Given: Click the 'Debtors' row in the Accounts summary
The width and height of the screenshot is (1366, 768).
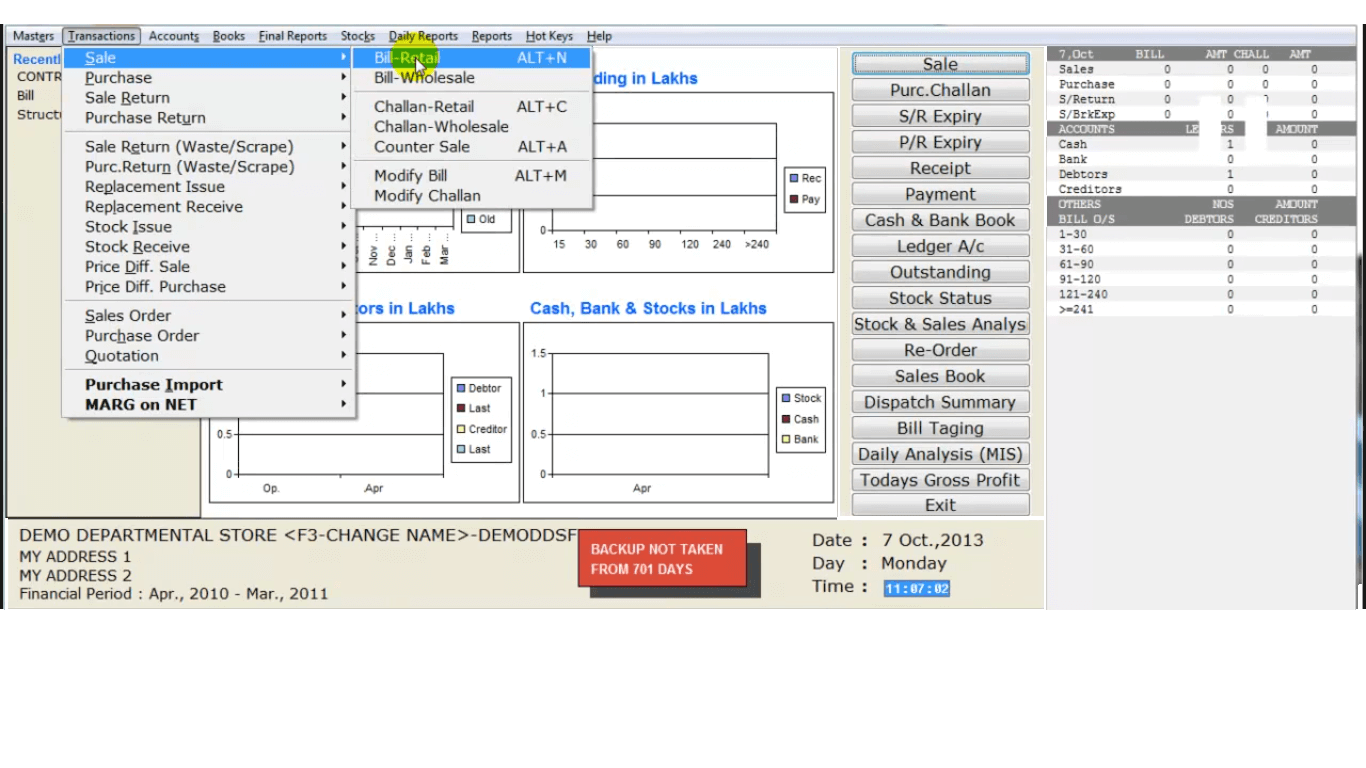Looking at the screenshot, I should [1200, 174].
